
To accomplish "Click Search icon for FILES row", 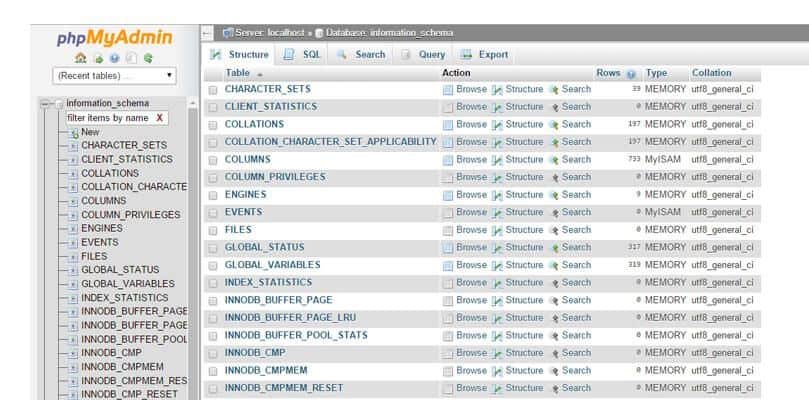I will [x=555, y=230].
